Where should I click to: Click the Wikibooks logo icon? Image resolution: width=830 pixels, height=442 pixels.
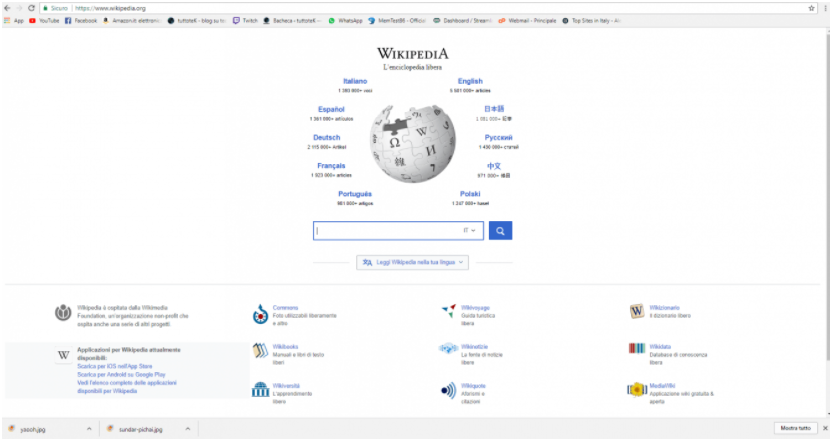coord(260,350)
